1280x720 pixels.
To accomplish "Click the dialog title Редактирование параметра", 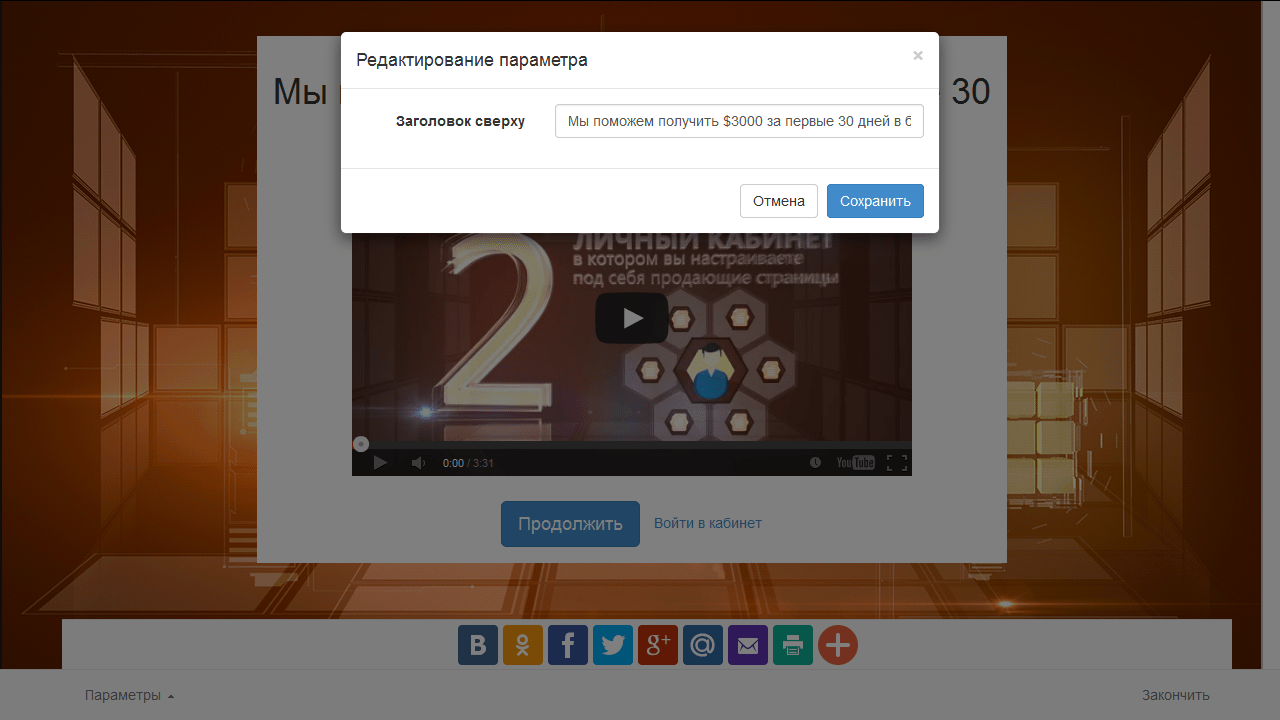I will [x=472, y=60].
